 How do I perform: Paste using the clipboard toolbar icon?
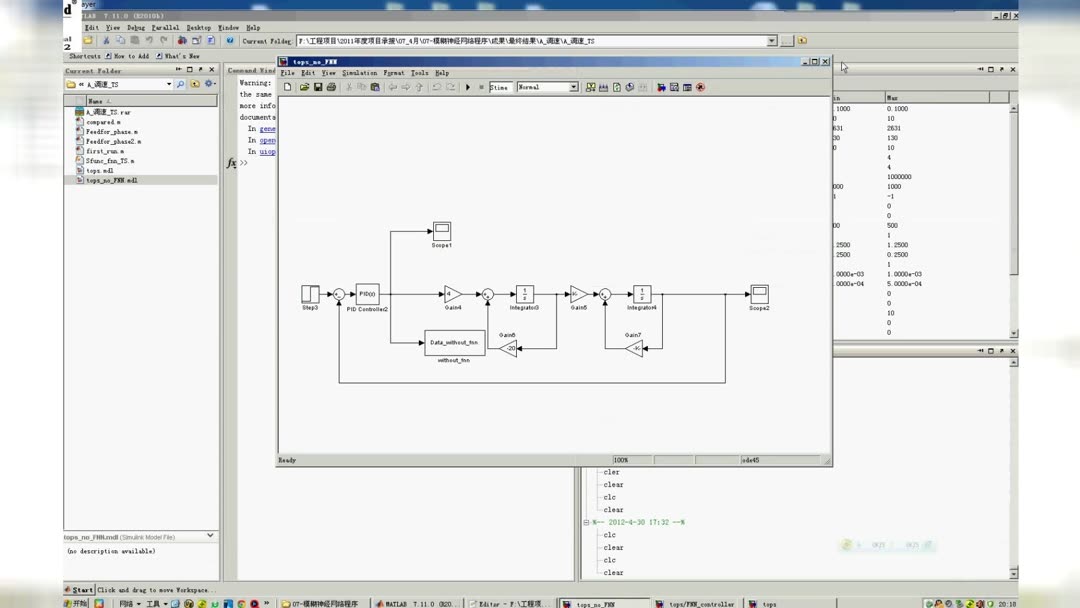(x=375, y=87)
